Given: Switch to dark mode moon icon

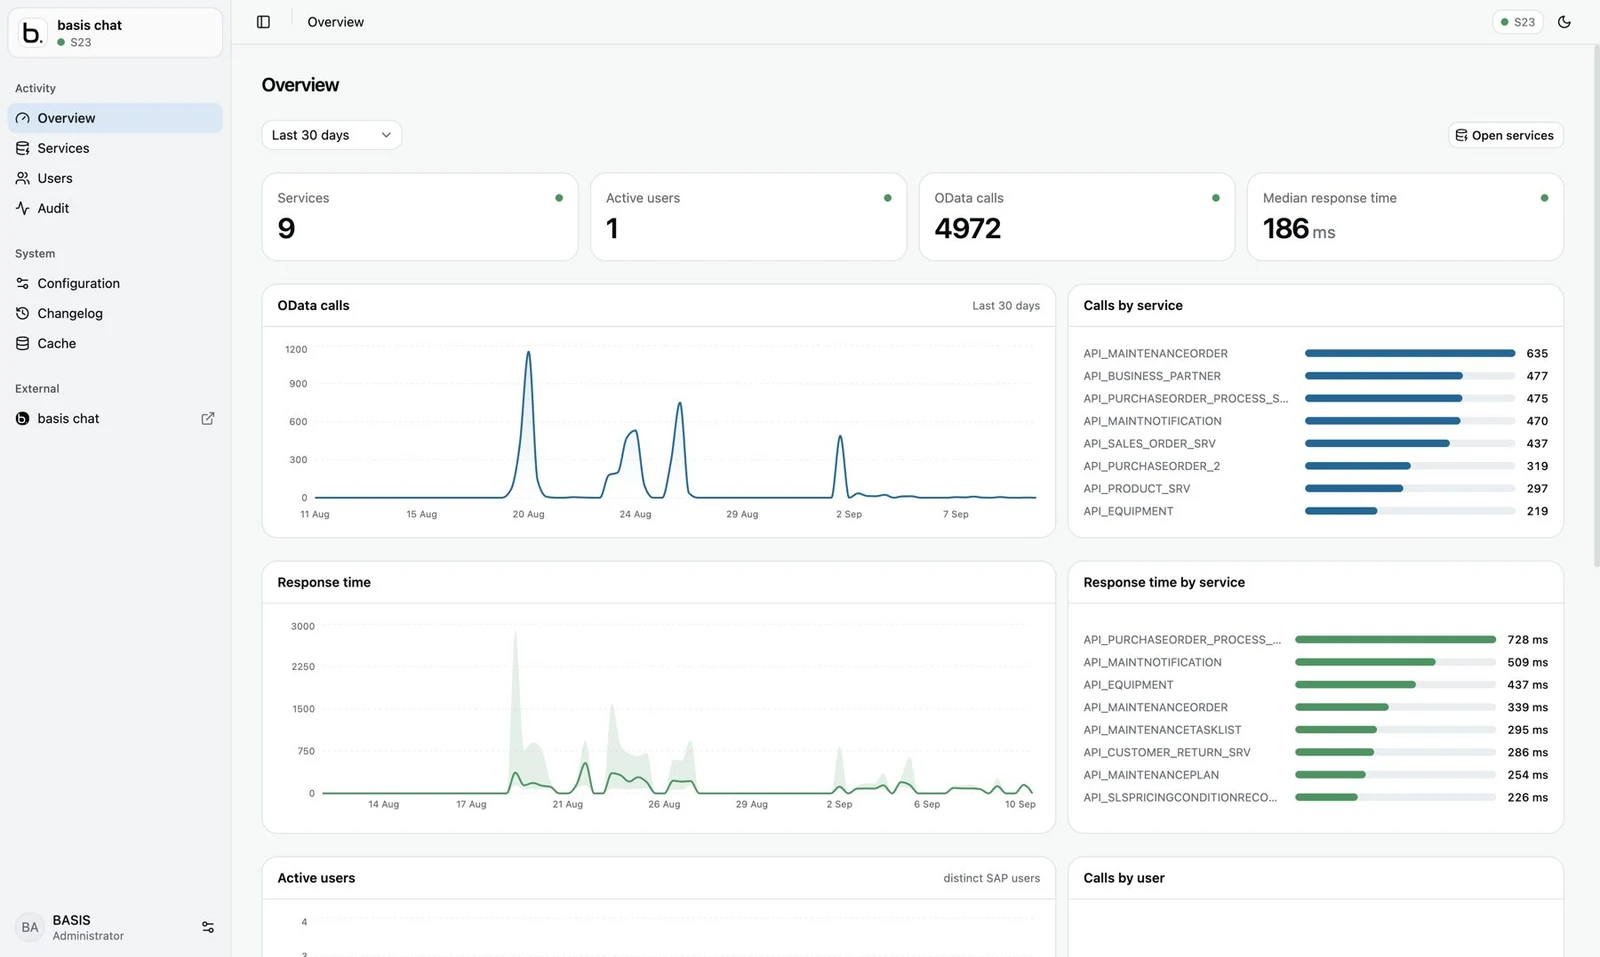Looking at the screenshot, I should click(1564, 22).
